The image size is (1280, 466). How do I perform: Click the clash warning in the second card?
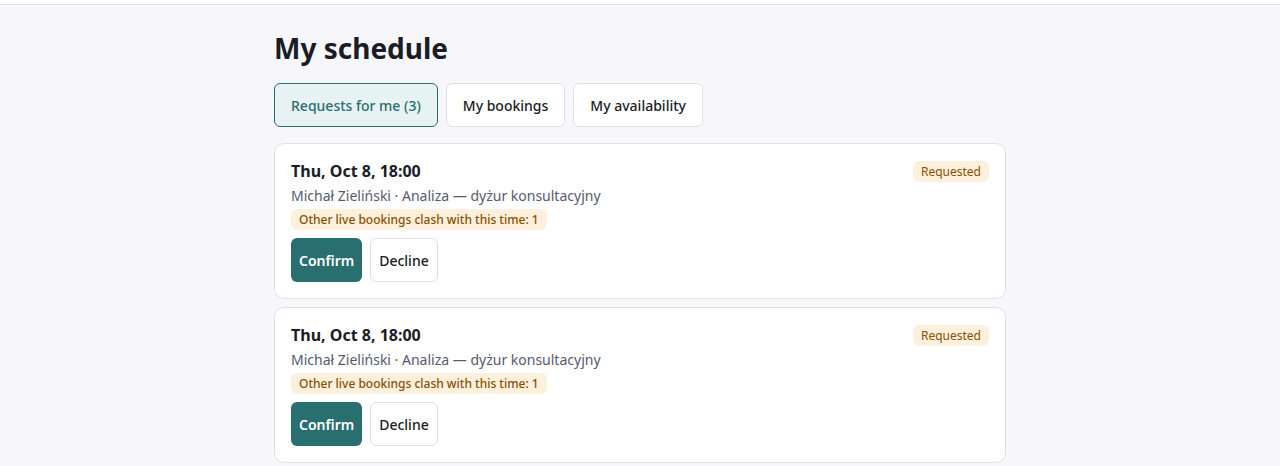click(419, 383)
